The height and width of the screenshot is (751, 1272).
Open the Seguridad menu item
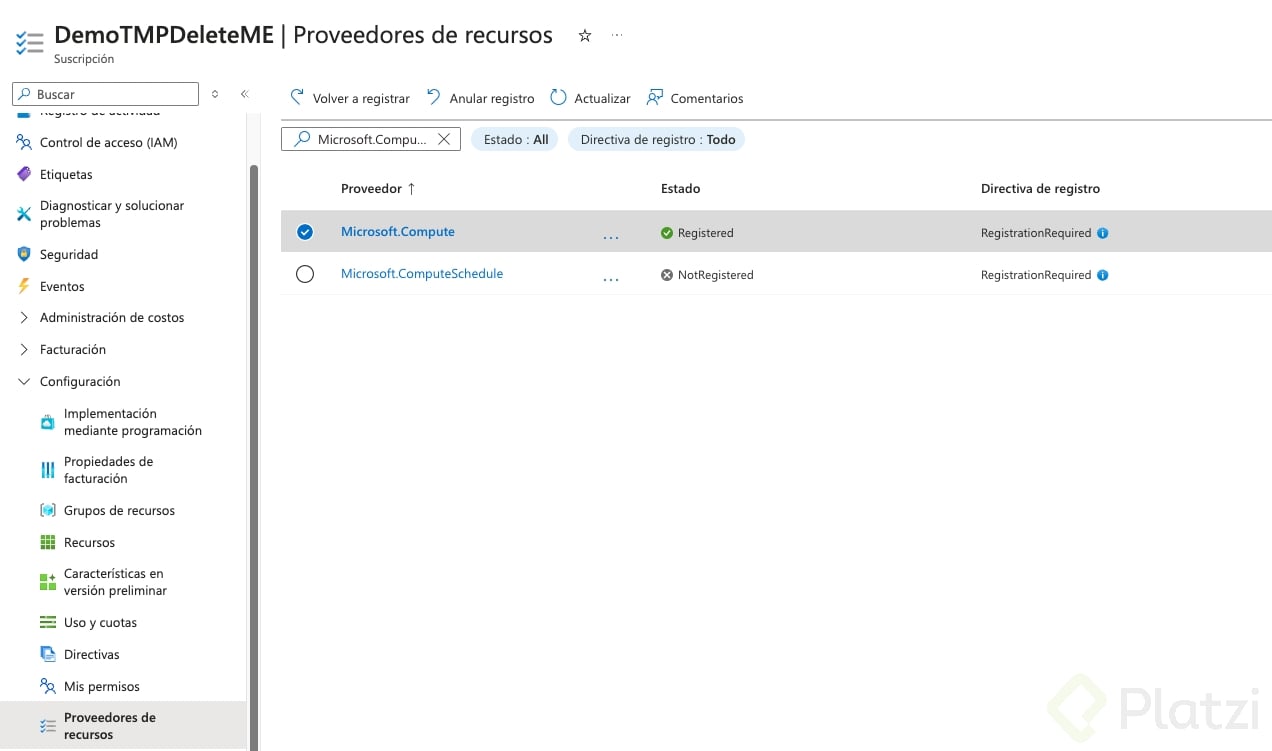pyautogui.click(x=69, y=254)
